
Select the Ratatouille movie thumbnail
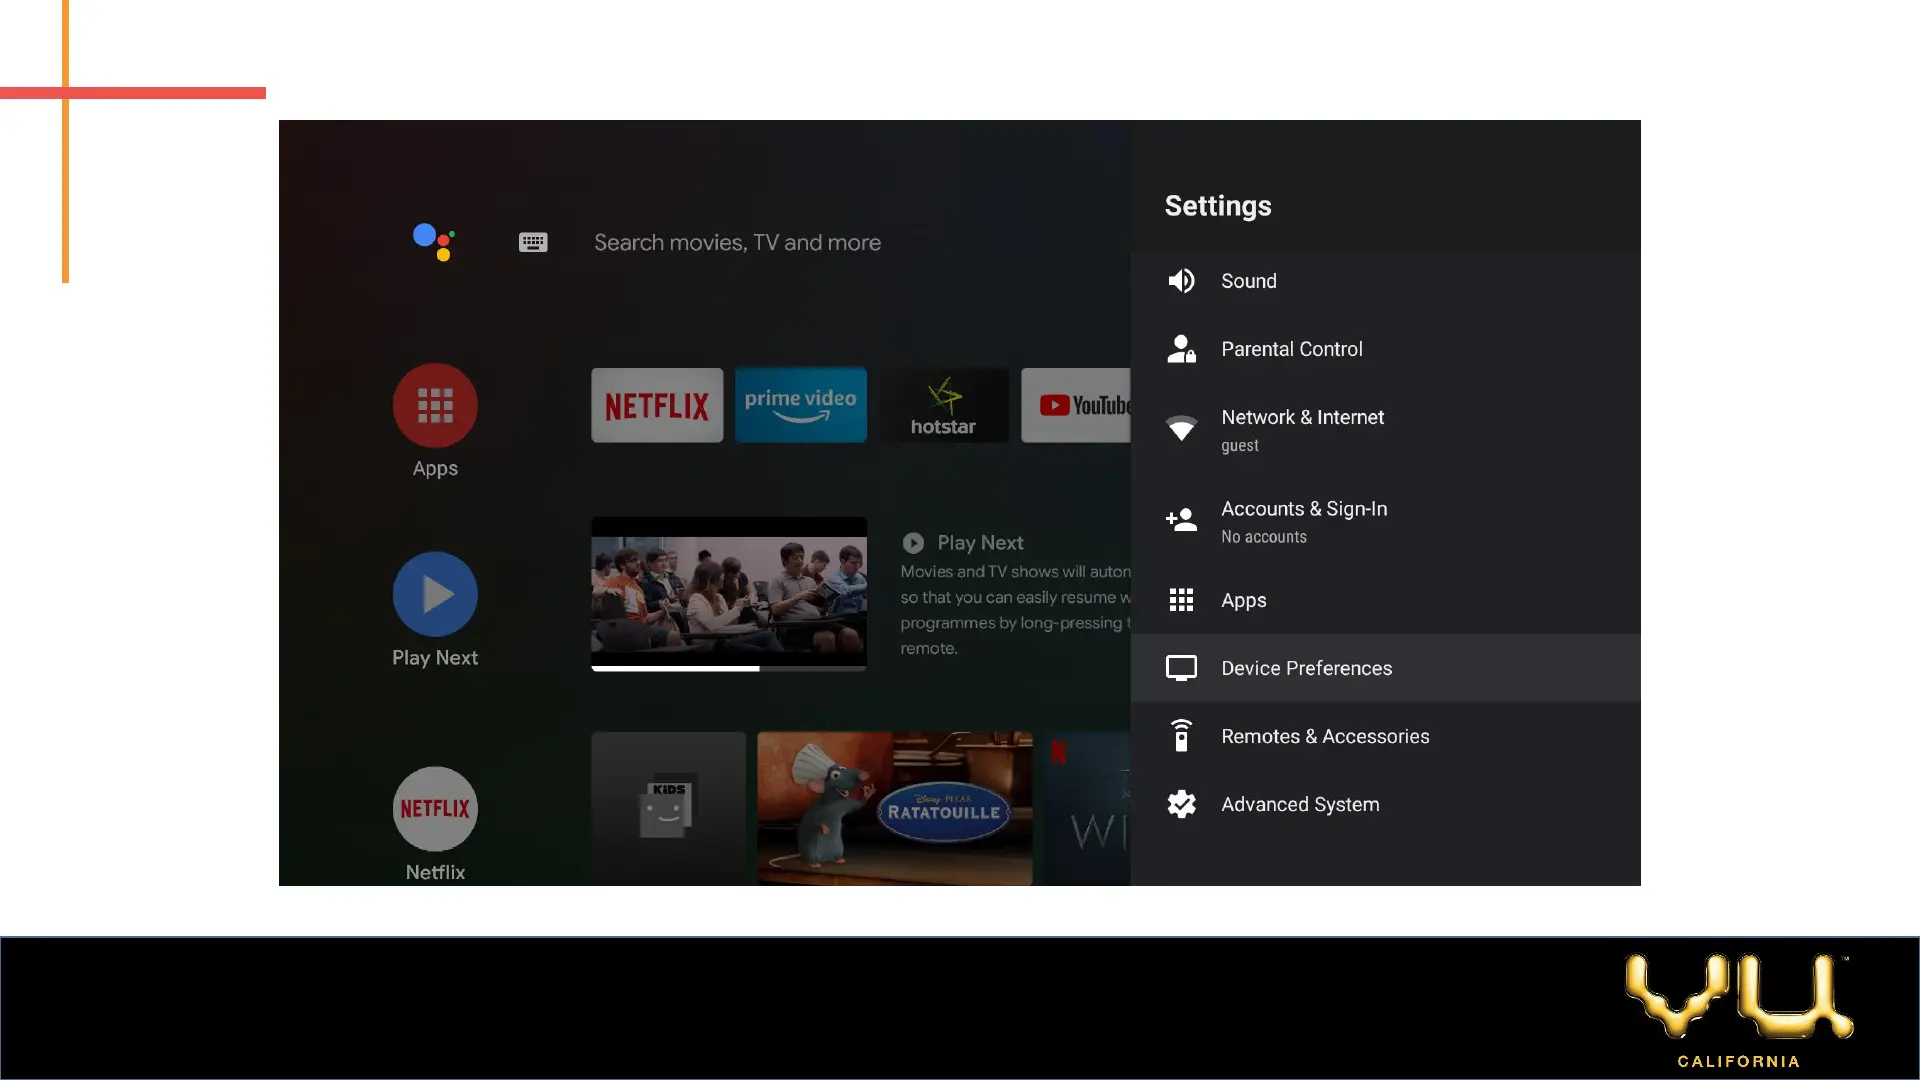[x=894, y=808]
